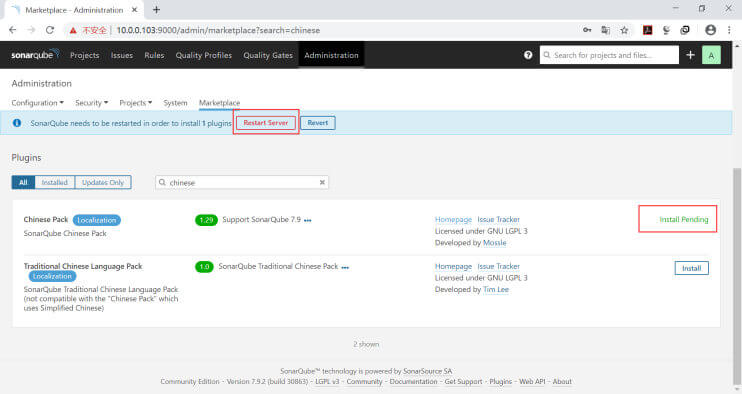The image size is (742, 394).
Task: Click the Traditional Chinese Pack 1.0 badge
Action: point(204,267)
